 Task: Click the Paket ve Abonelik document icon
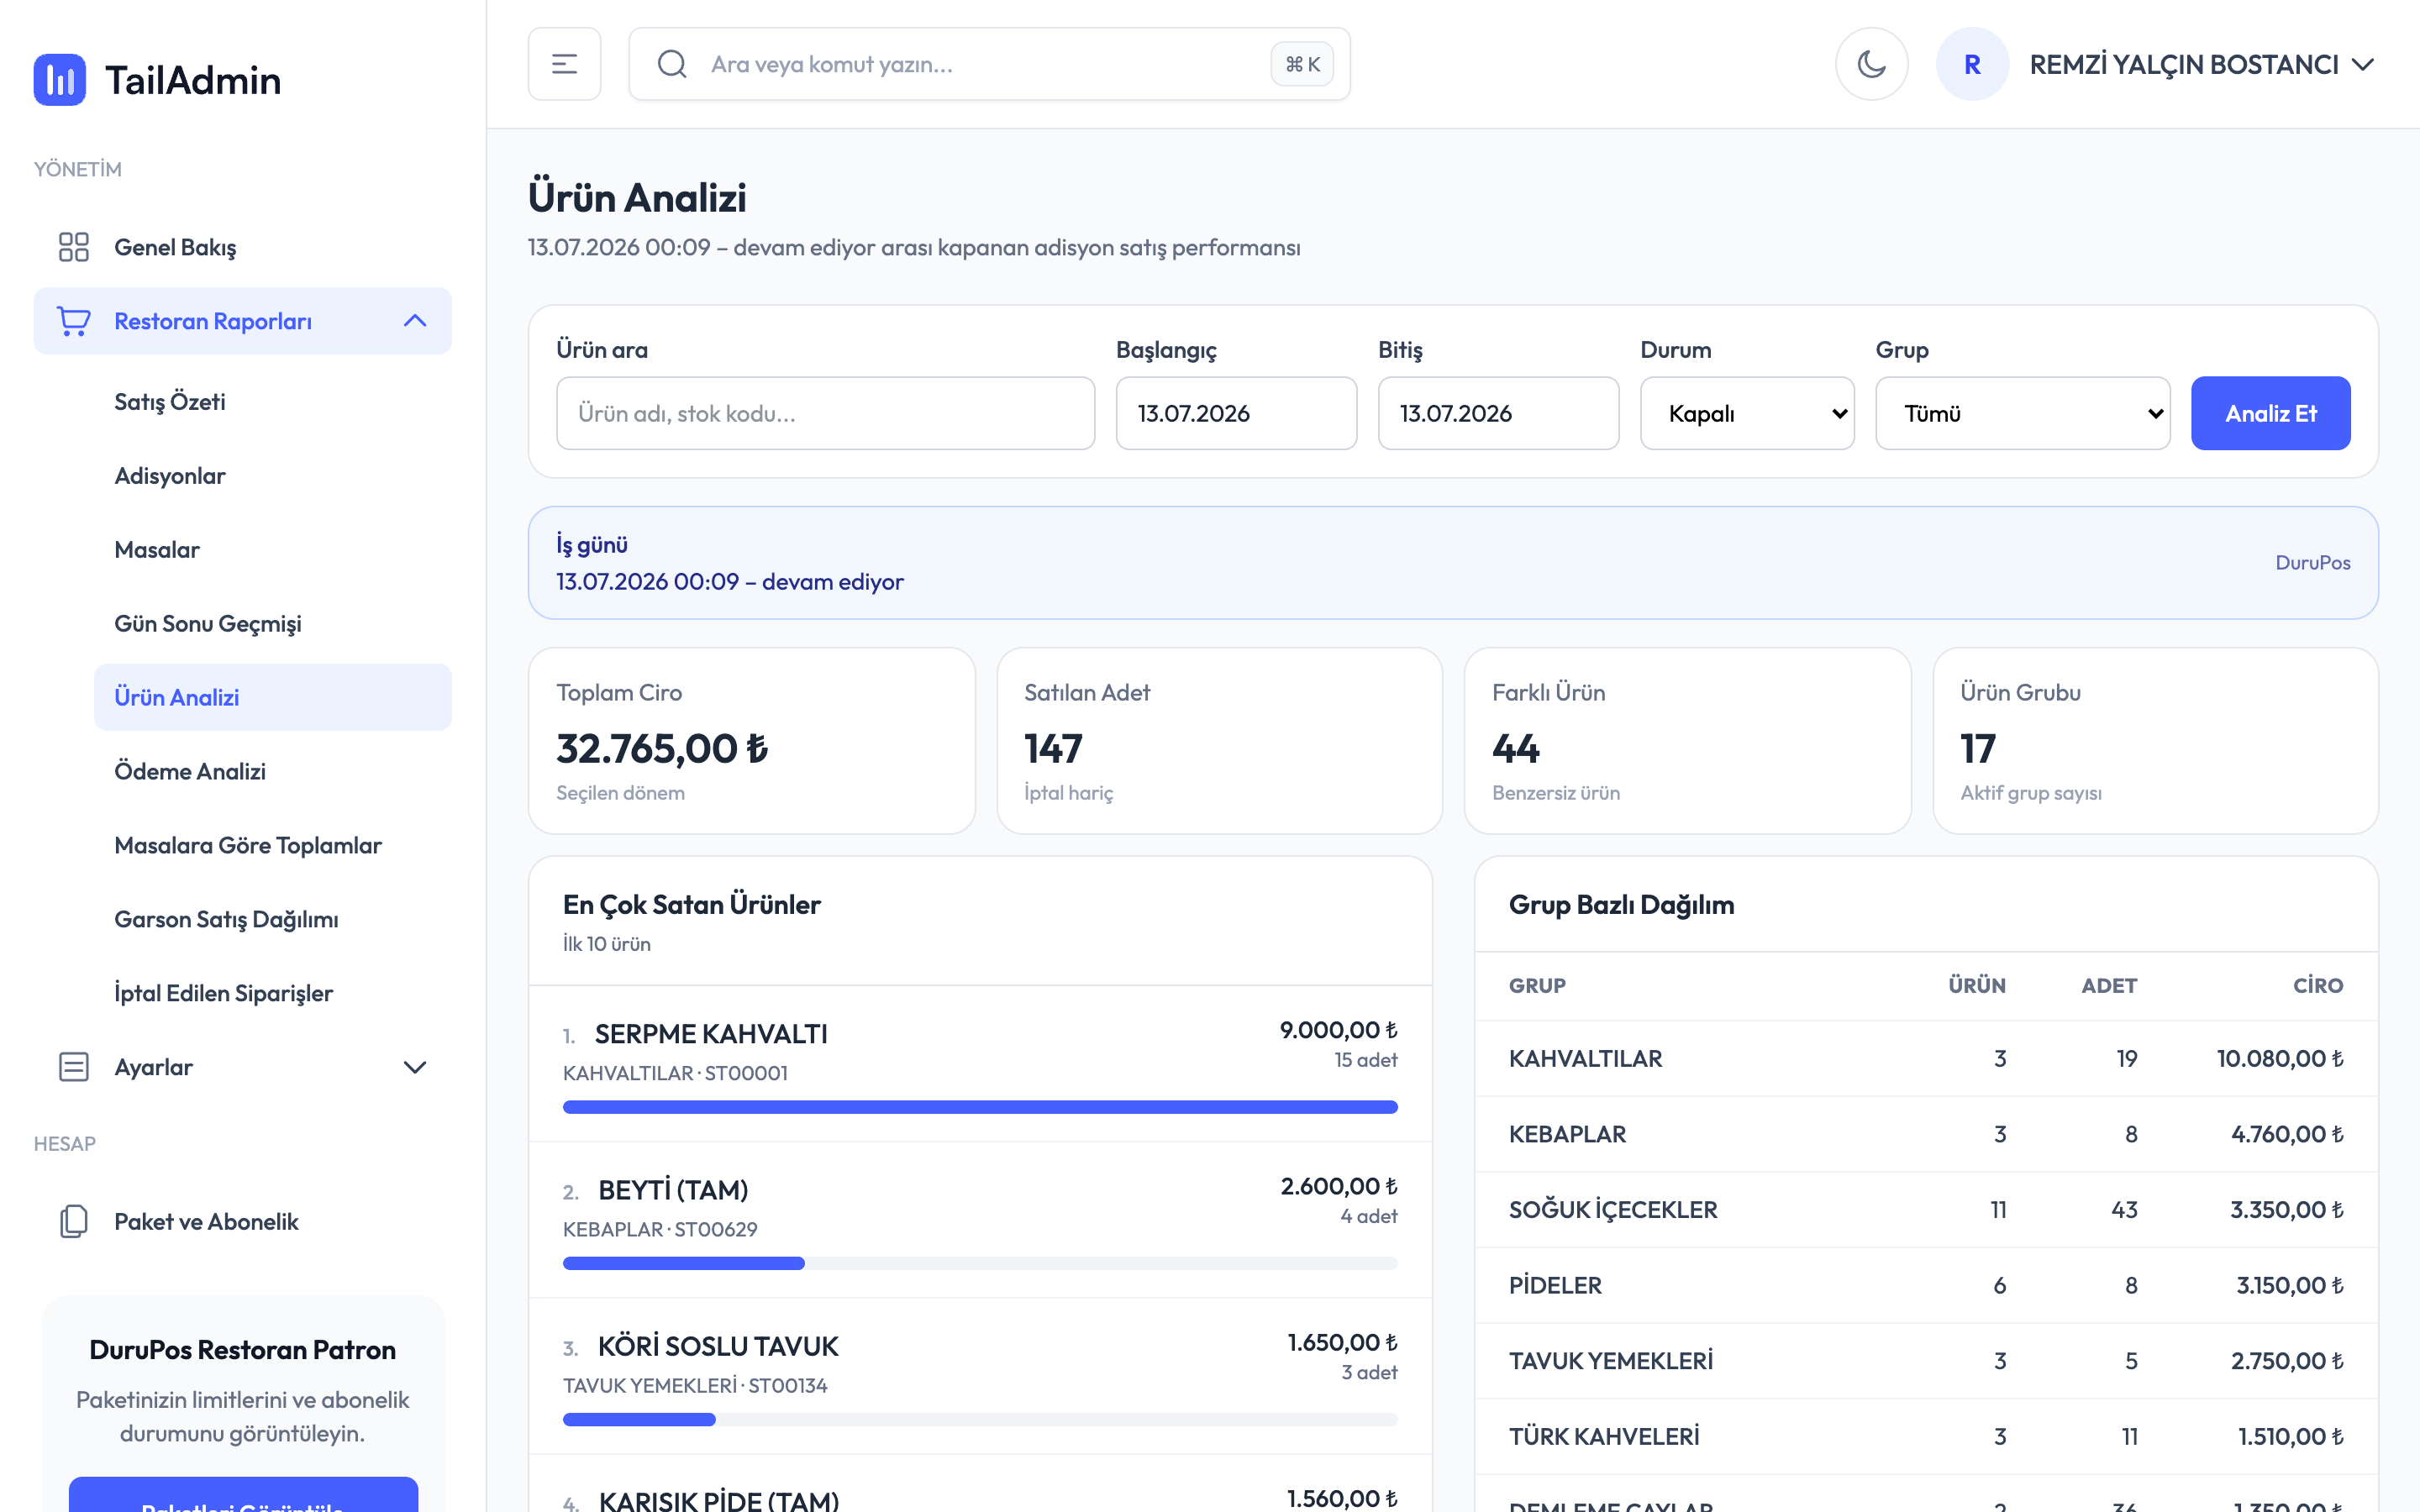[74, 1221]
